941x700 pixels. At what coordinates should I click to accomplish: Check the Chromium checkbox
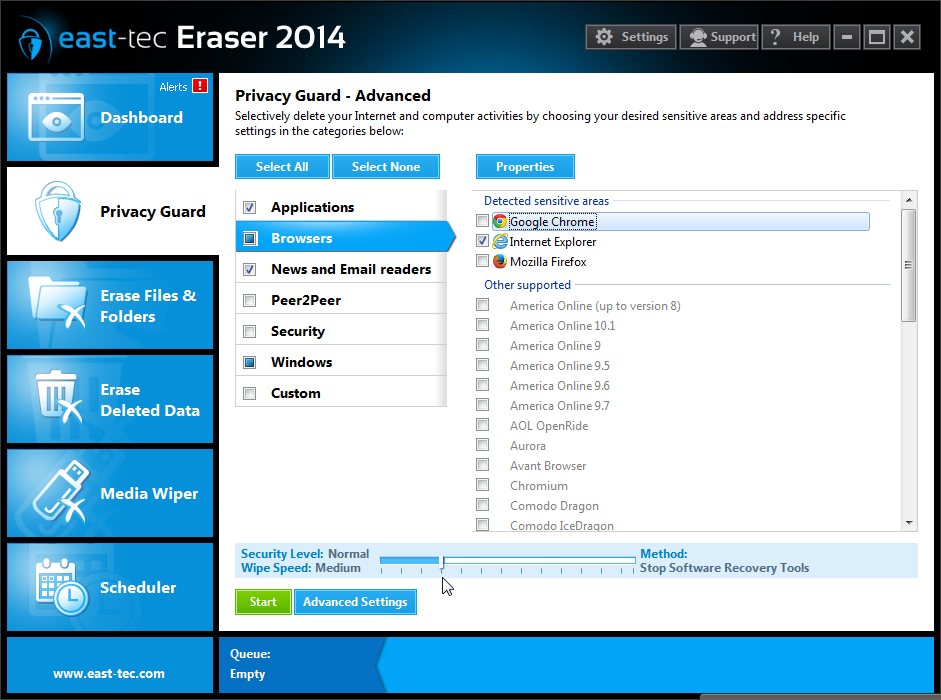point(483,484)
